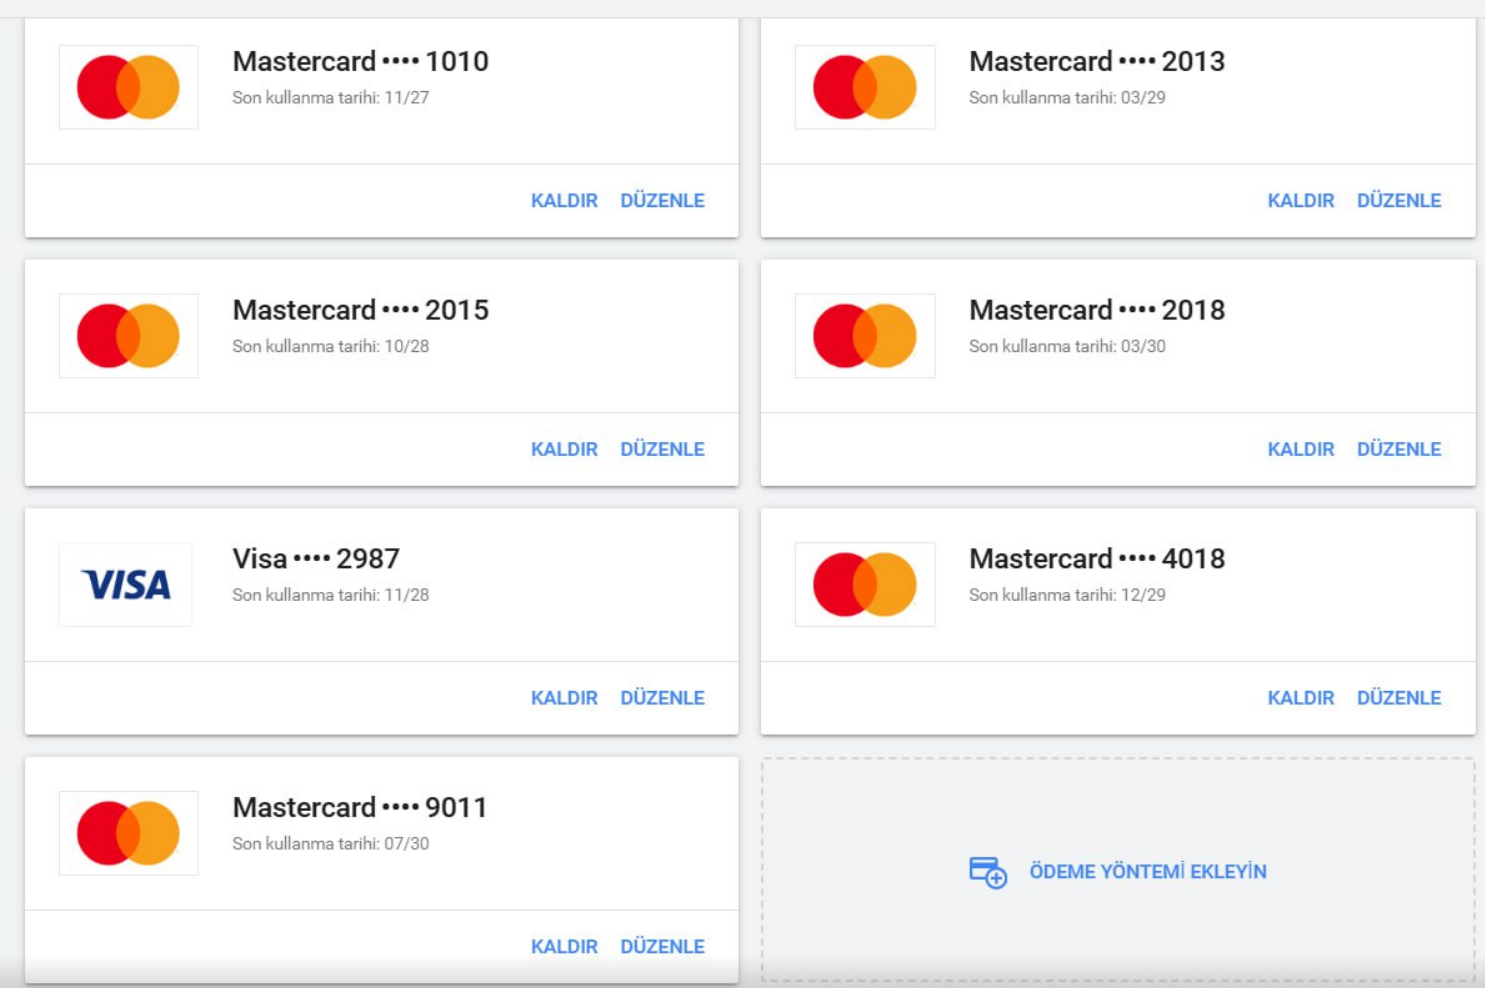Remove the Visa 2987 card with KALDIR
This screenshot has width=1485, height=988.
click(x=564, y=698)
